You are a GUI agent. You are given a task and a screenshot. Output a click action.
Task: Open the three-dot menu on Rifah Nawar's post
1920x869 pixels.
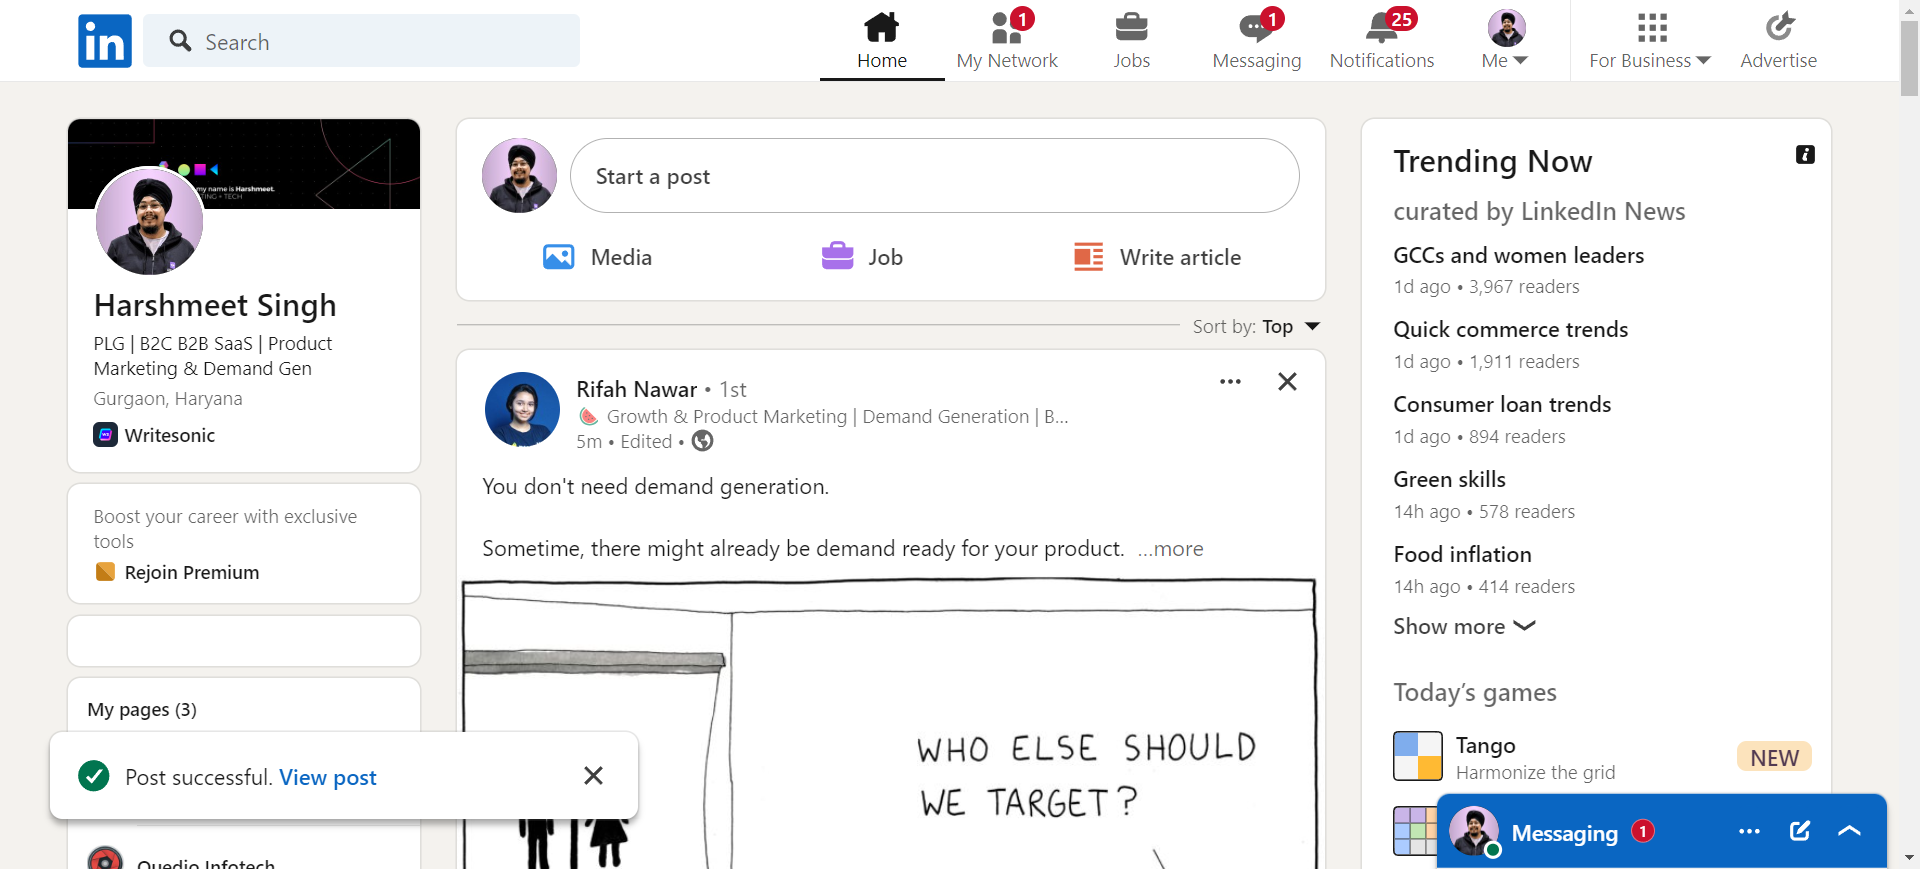click(x=1230, y=381)
